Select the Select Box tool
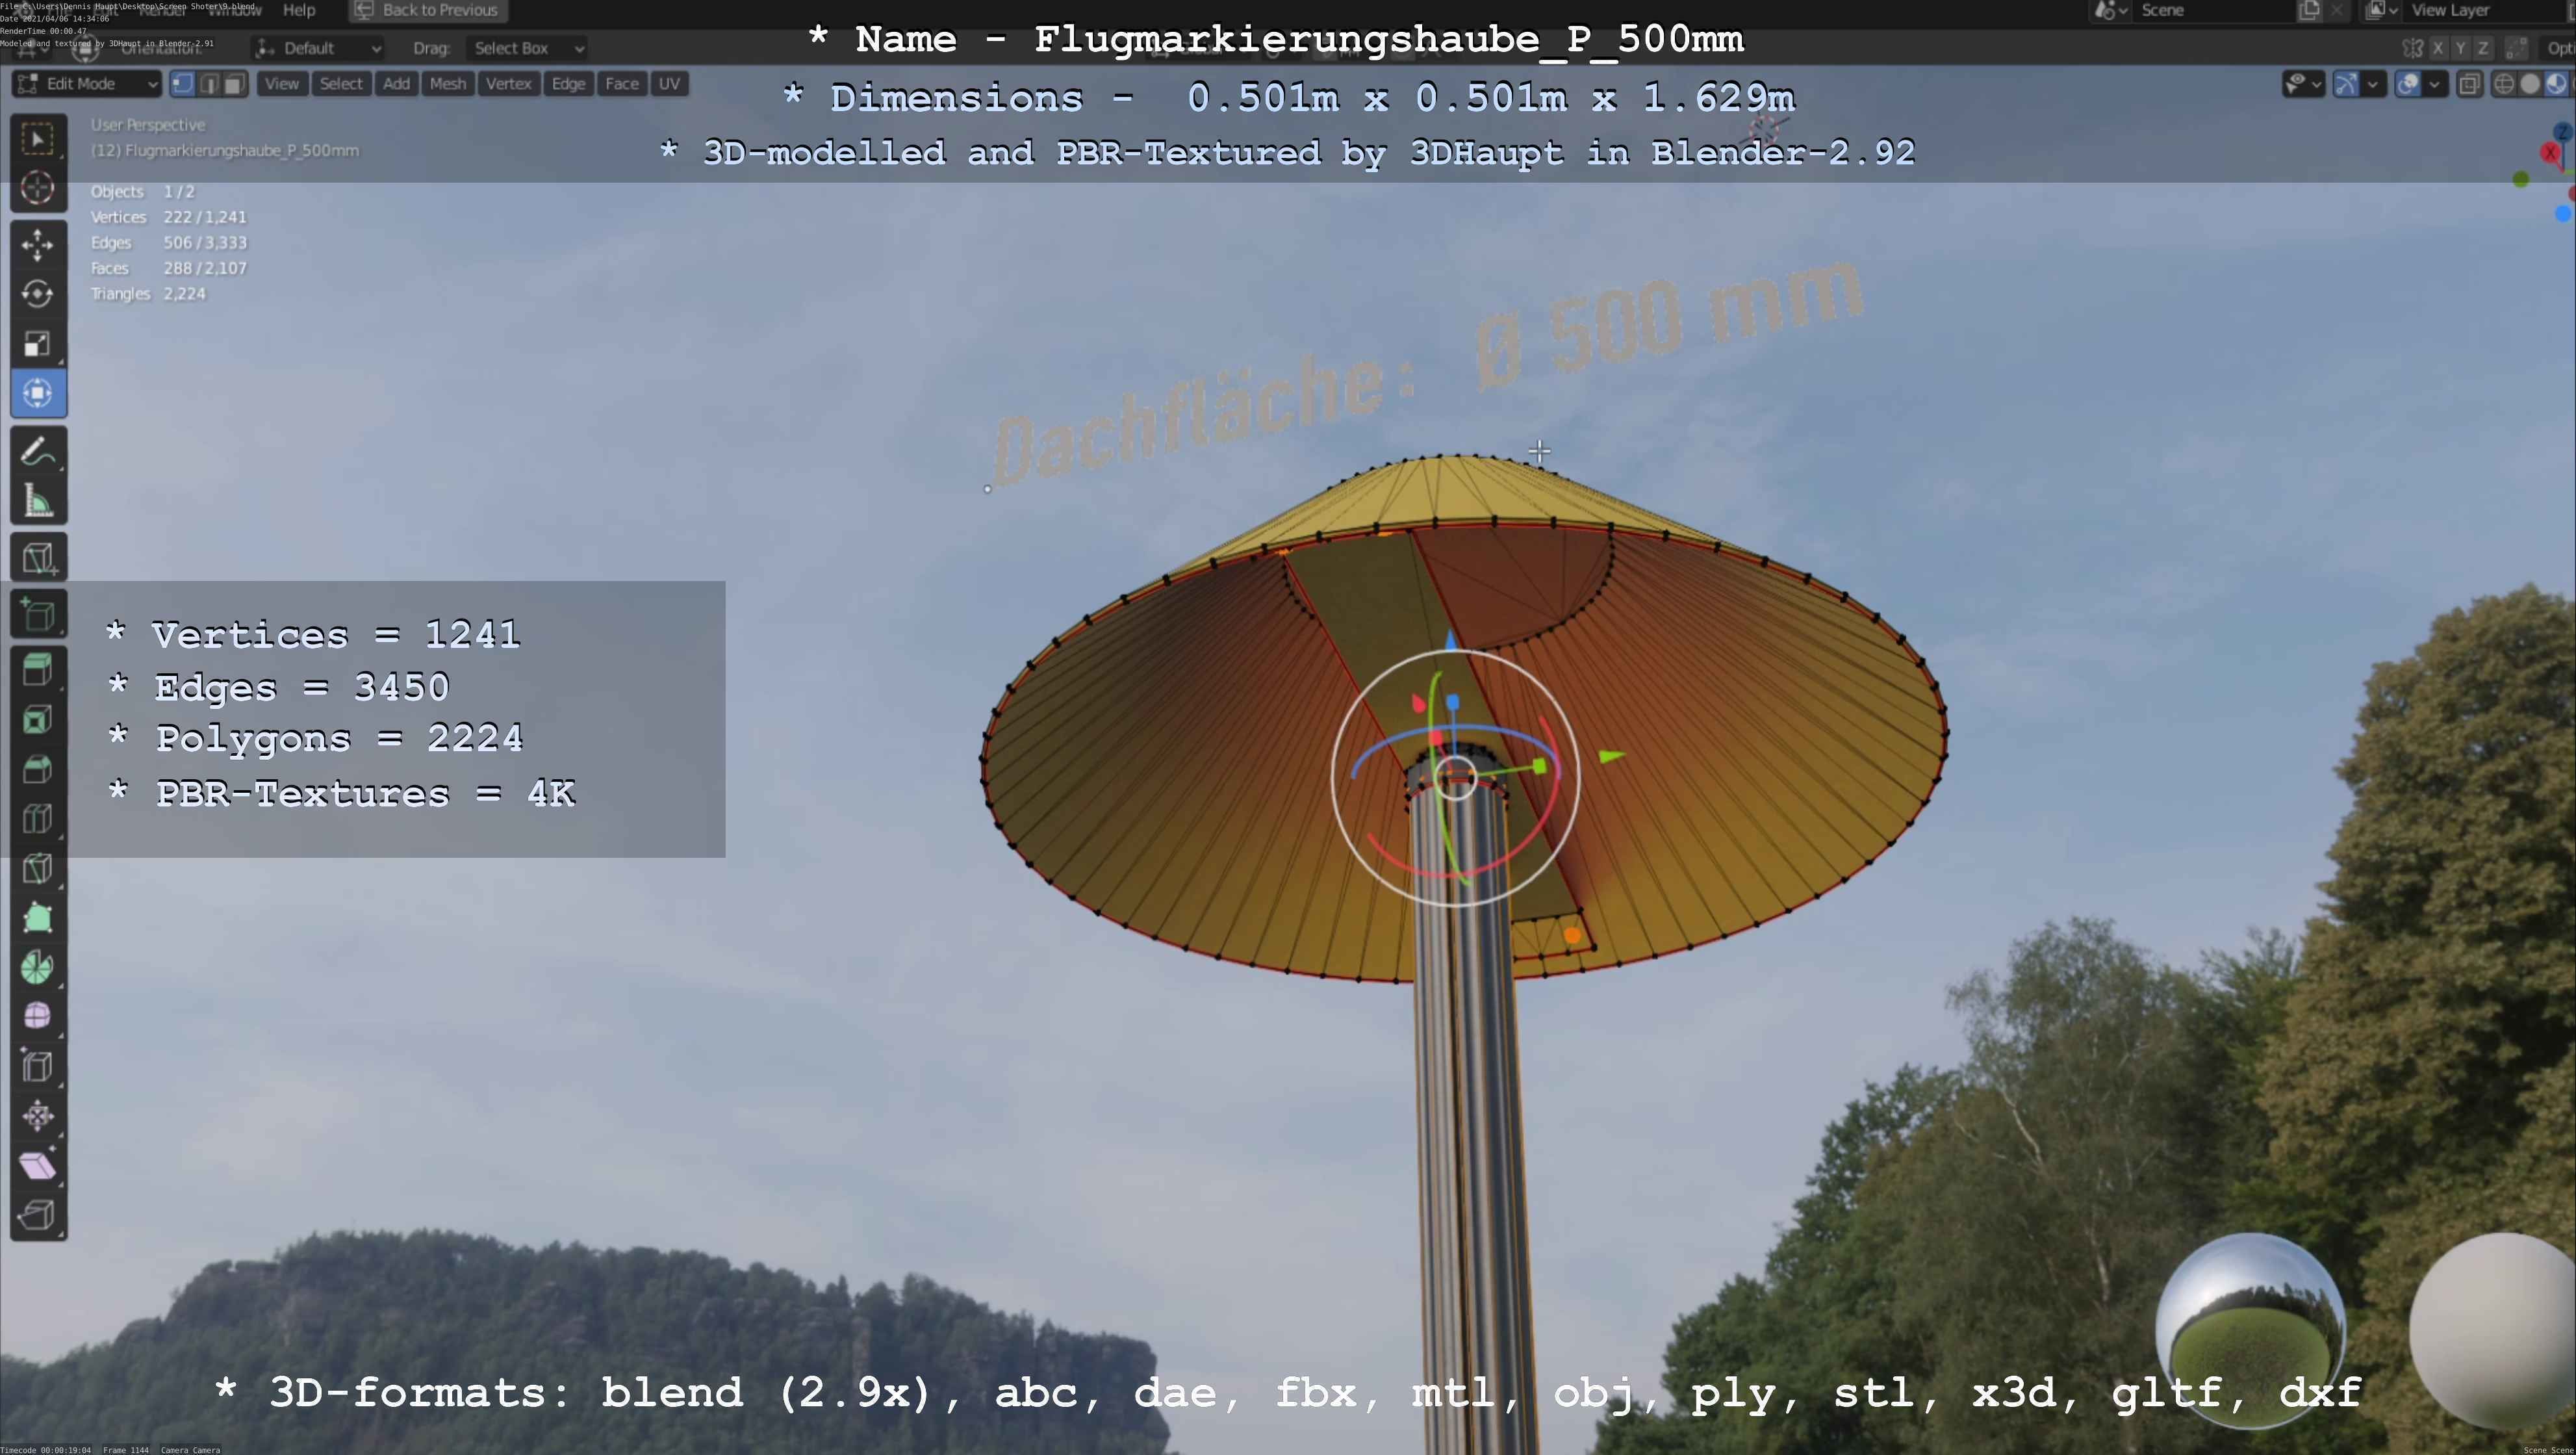This screenshot has height=1455, width=2576. click(38, 138)
